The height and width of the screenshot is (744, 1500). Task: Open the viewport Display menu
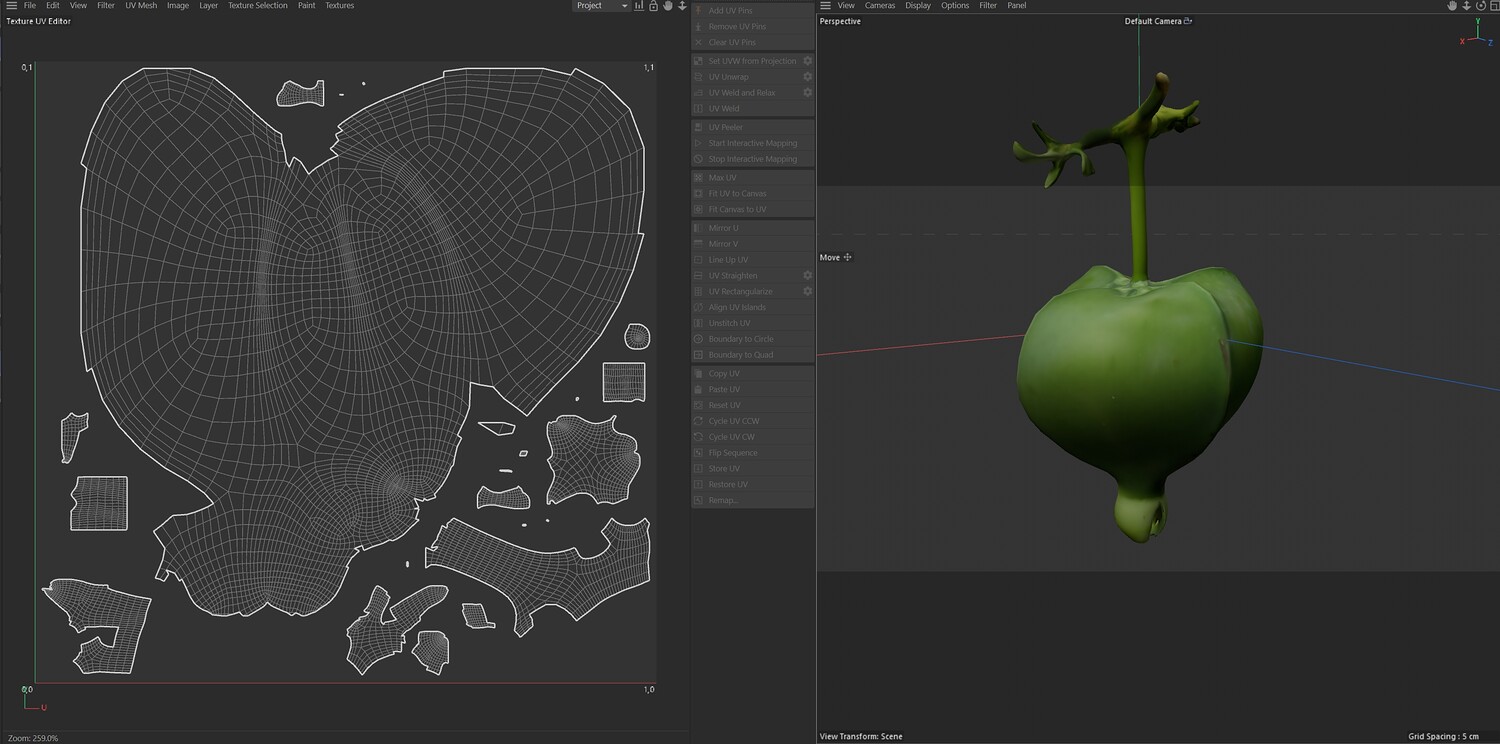[x=918, y=6]
